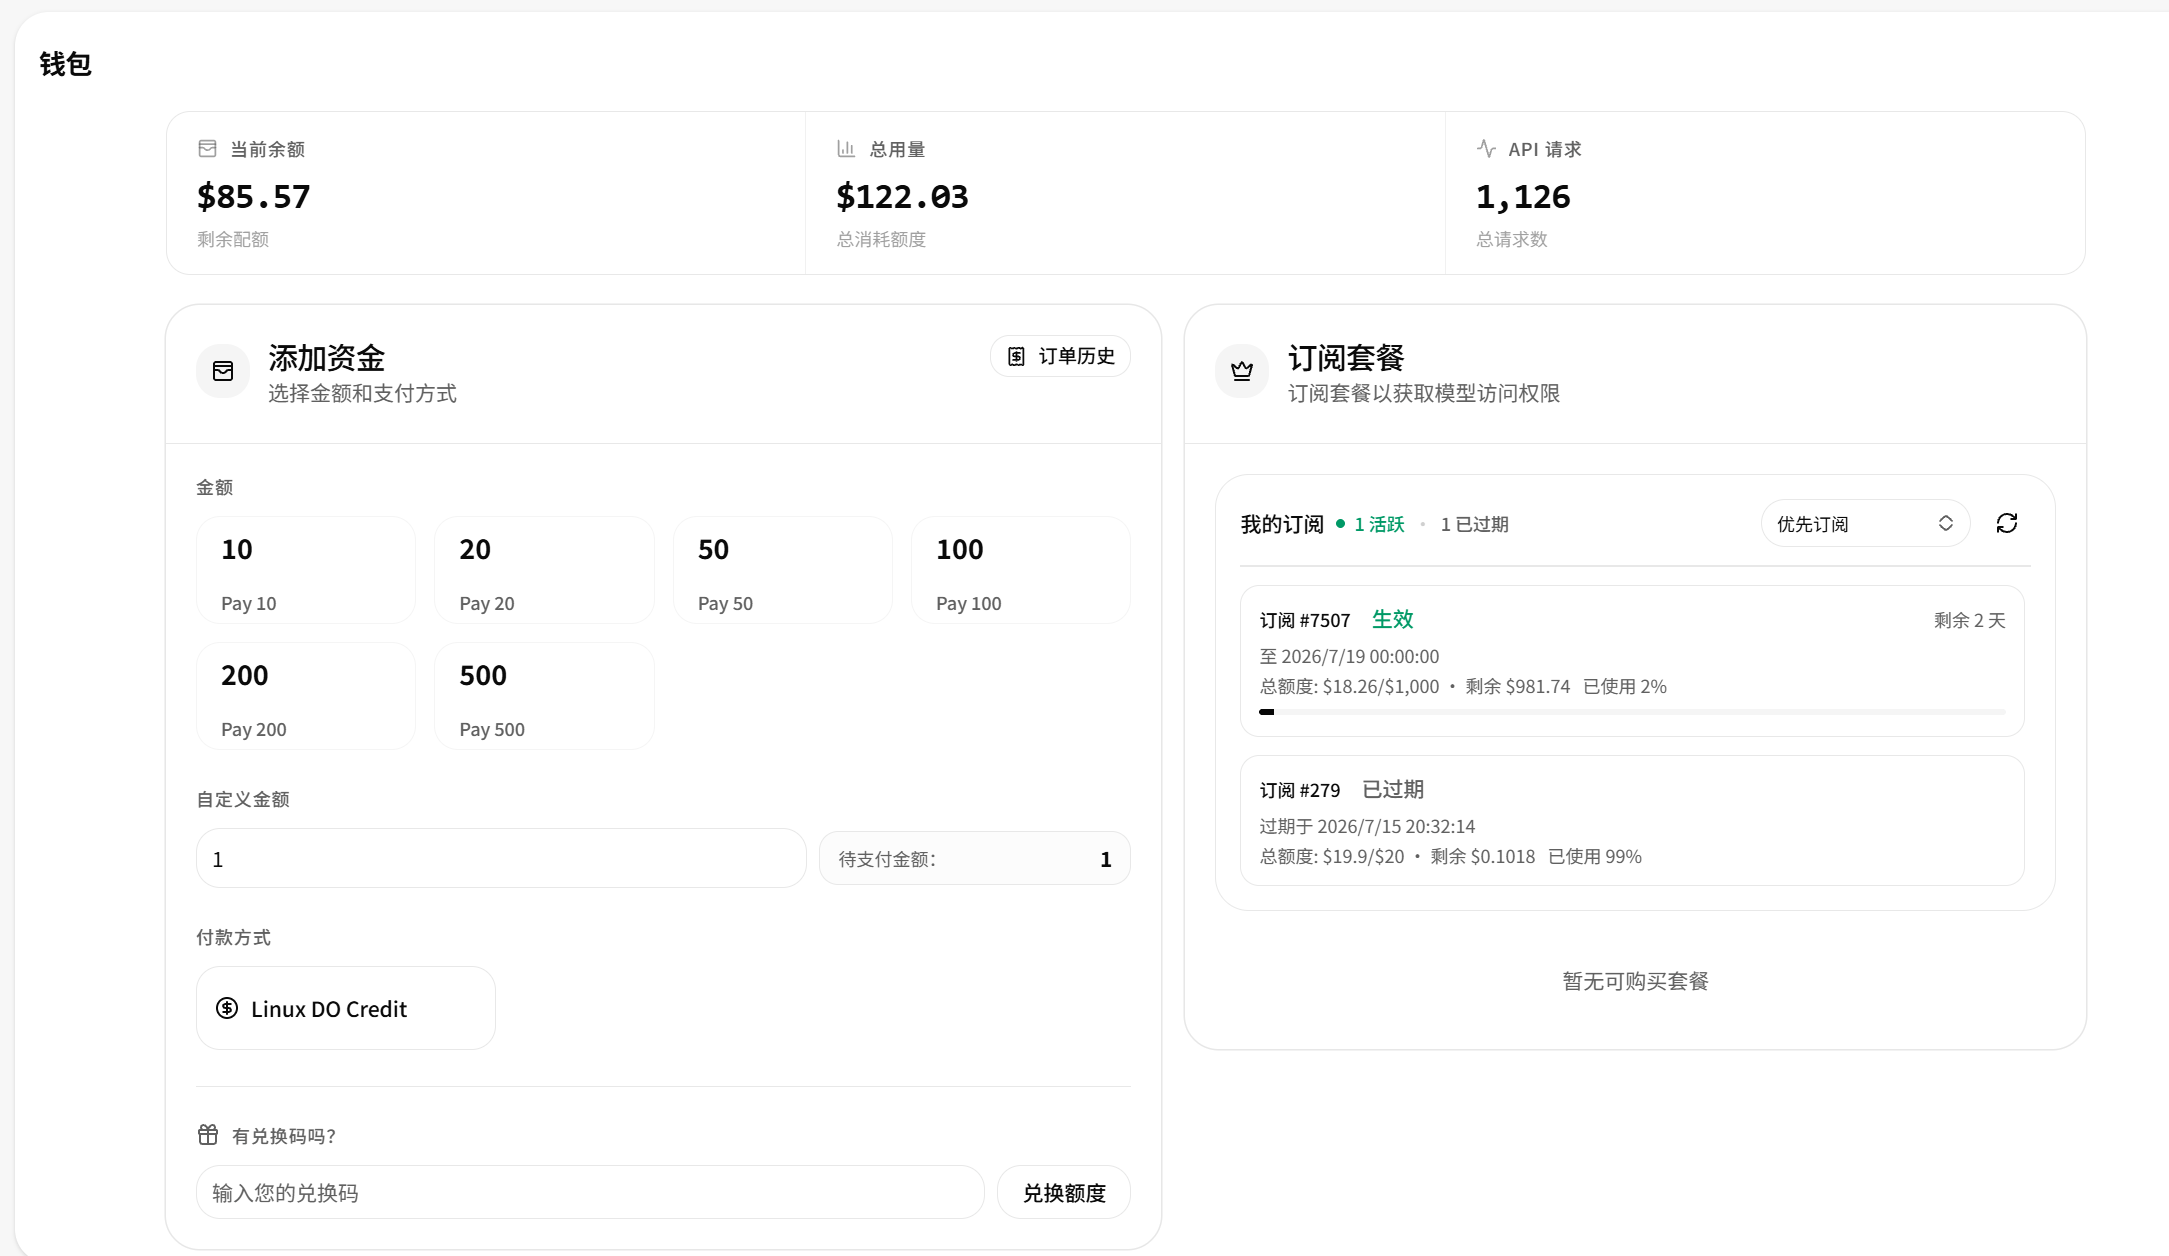This screenshot has width=2169, height=1256.
Task: Pick the 50 amount preset
Action: 783,570
